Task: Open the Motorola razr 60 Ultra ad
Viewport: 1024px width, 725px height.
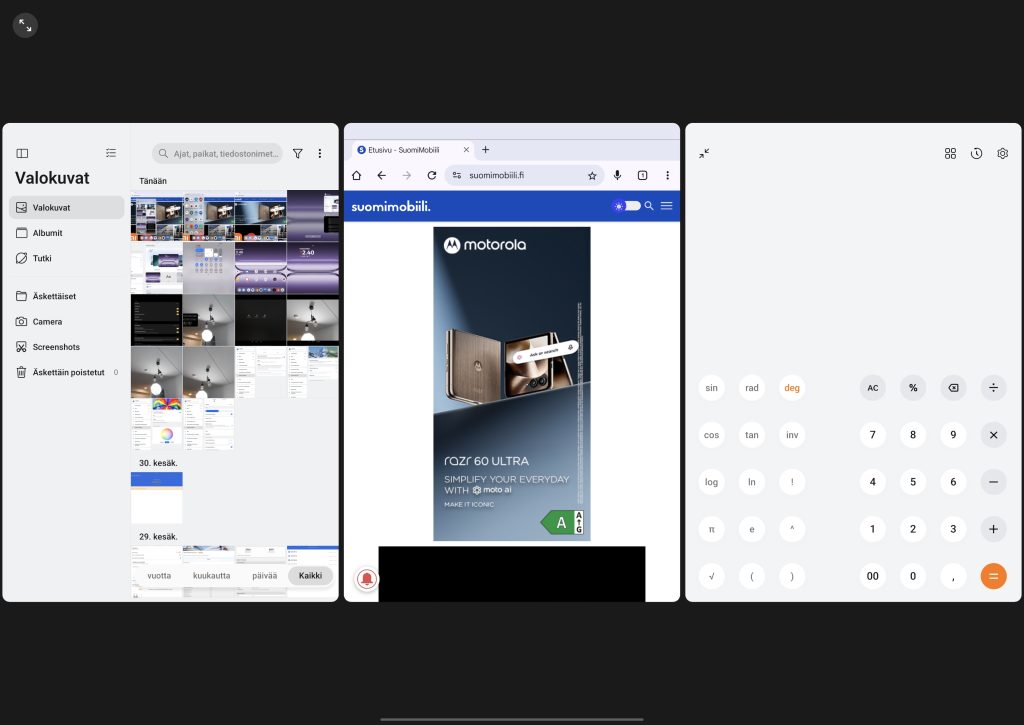Action: click(x=512, y=384)
